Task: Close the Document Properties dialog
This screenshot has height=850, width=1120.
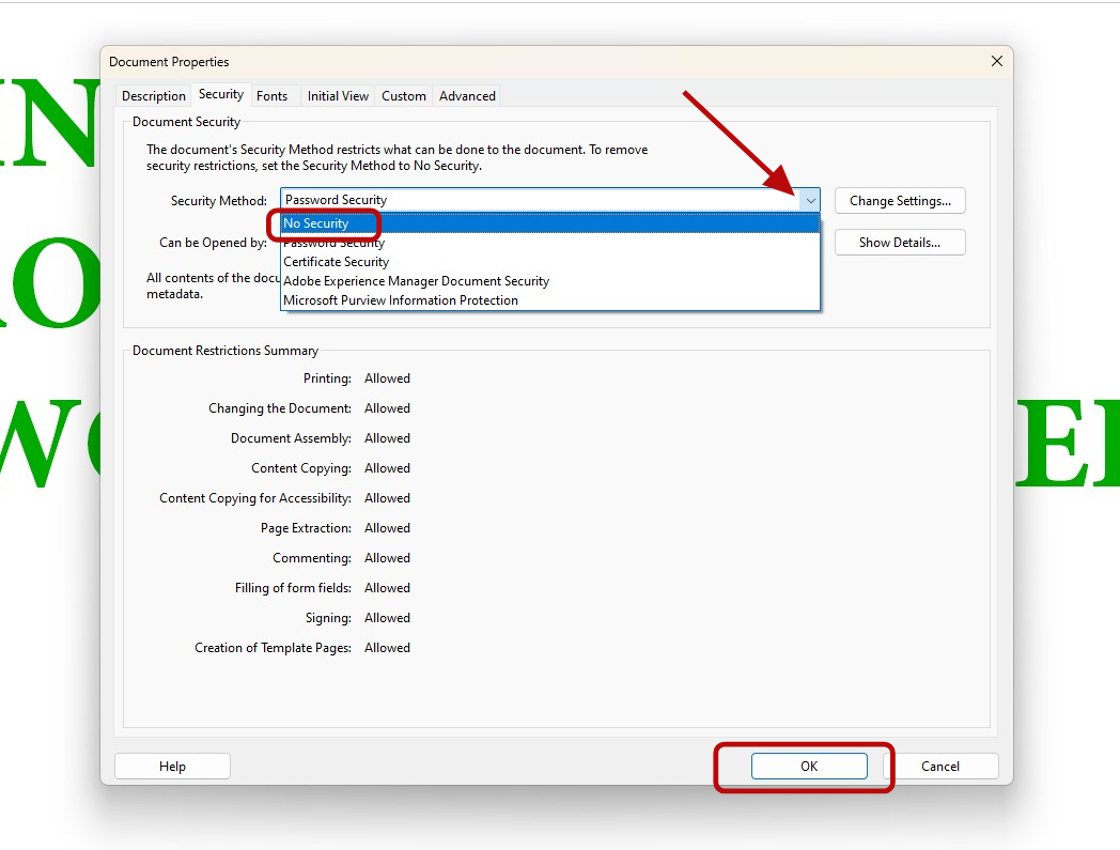Action: tap(996, 61)
